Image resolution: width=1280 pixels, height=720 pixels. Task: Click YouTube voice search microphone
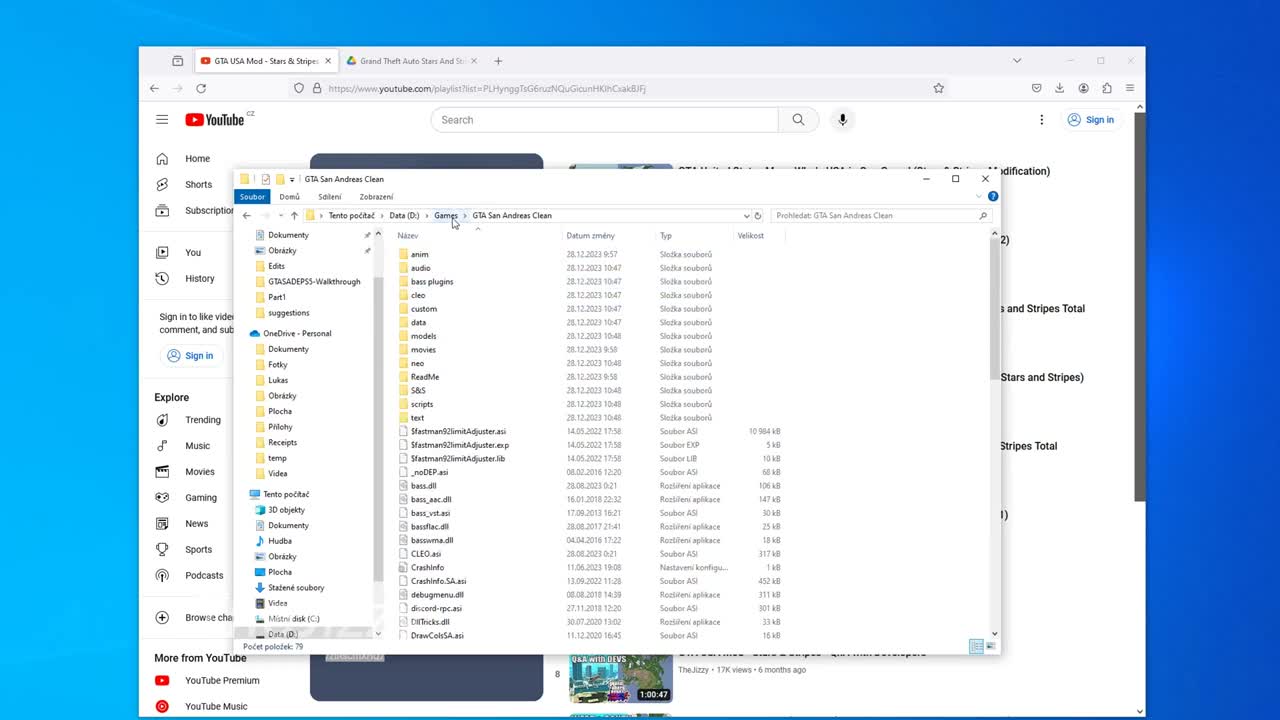pyautogui.click(x=842, y=120)
